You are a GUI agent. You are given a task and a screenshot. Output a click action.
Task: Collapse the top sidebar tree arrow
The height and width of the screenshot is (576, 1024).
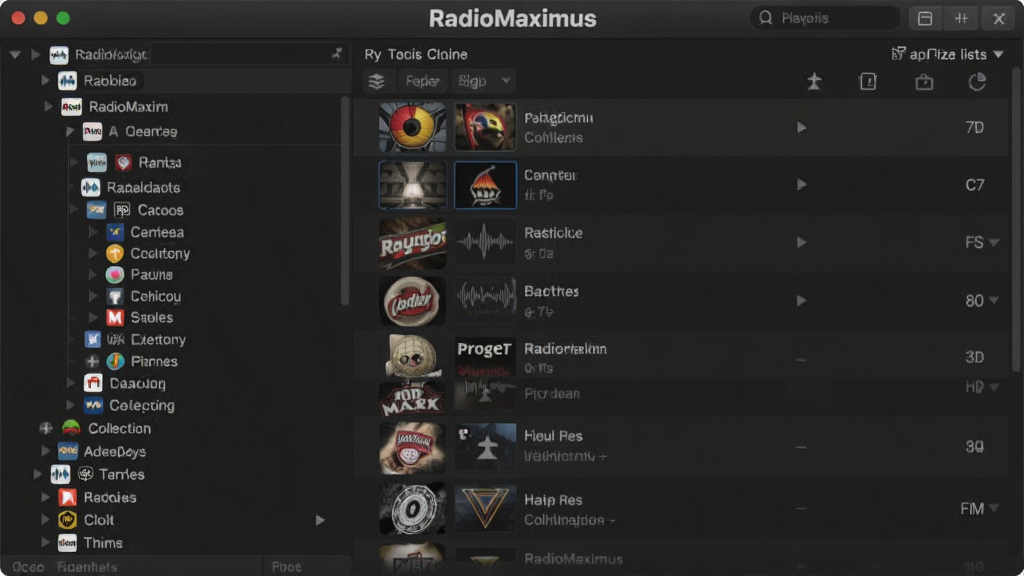14,55
